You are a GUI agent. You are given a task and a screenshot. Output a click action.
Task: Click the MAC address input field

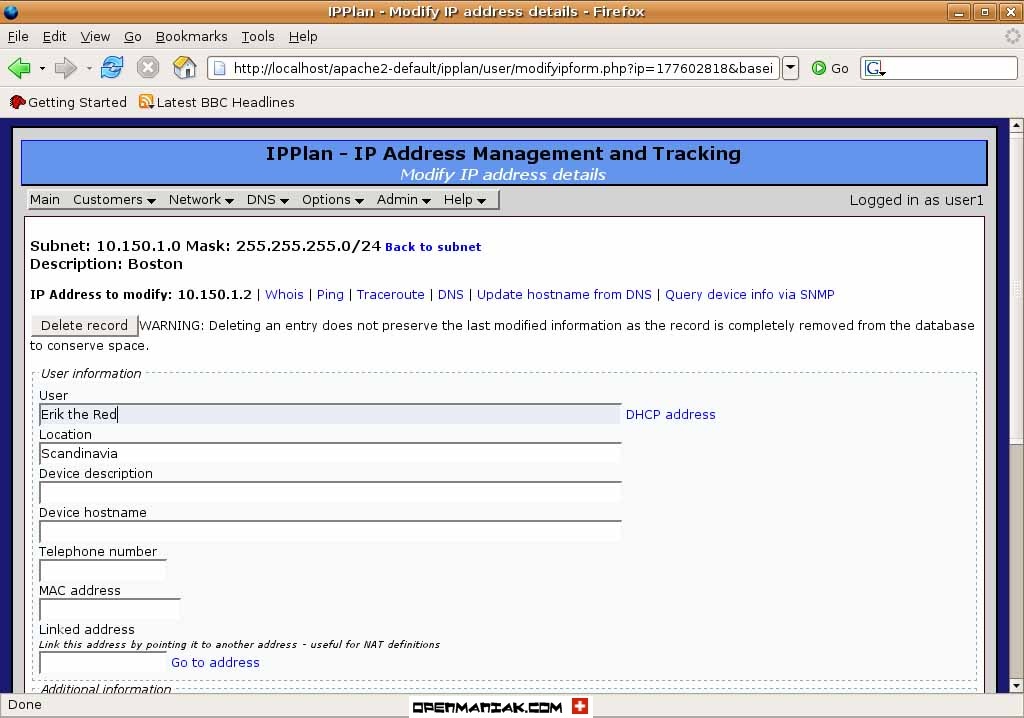click(110, 610)
